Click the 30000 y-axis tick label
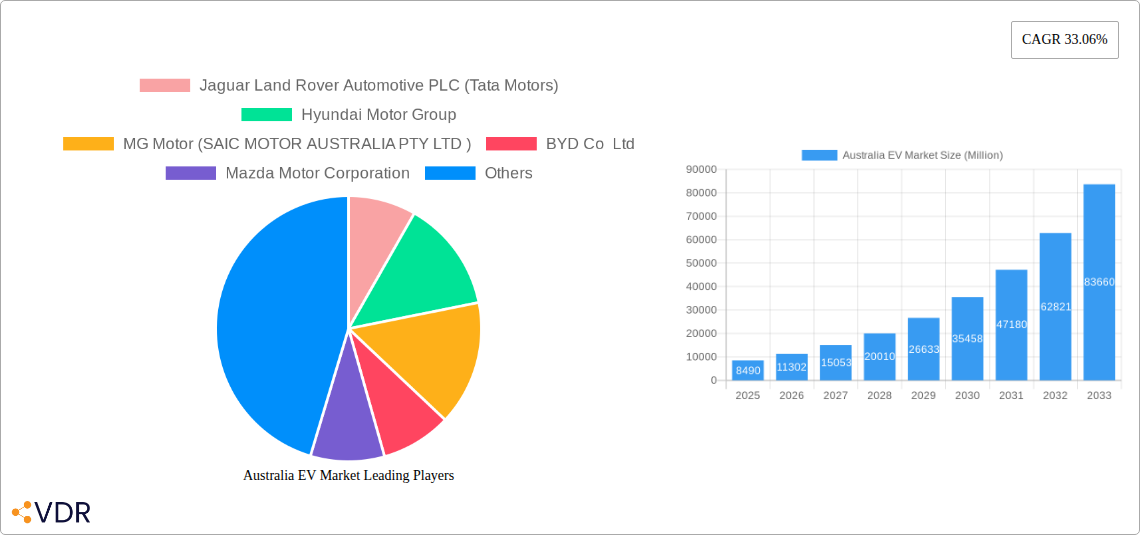This screenshot has height=535, width=1140. coord(701,310)
